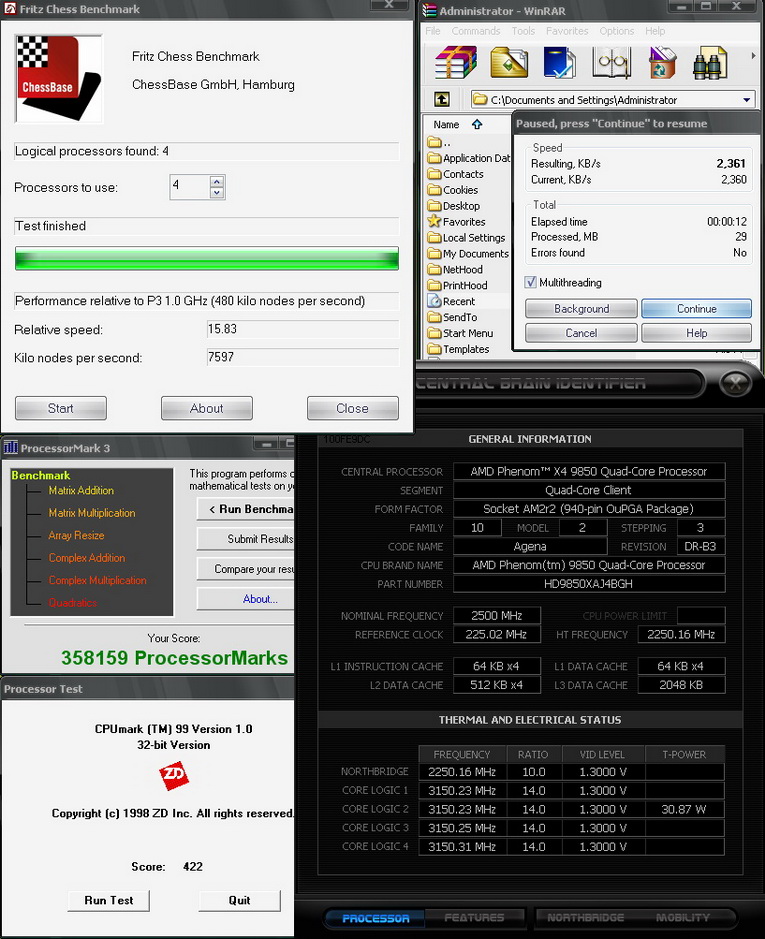Select the Benchmark root tree node
The height and width of the screenshot is (939, 765).
[41, 475]
